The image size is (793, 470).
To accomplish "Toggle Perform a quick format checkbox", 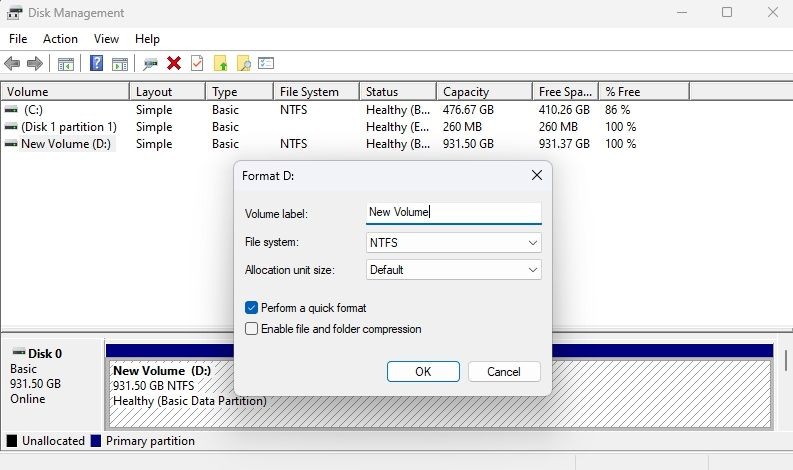I will (251, 308).
